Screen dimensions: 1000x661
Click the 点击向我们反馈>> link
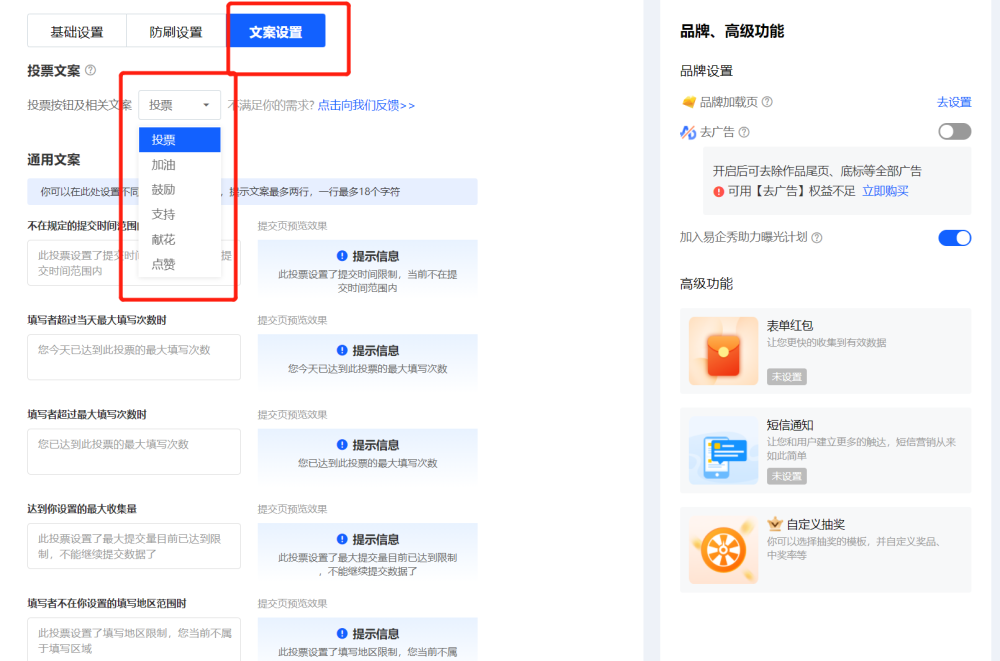pos(366,105)
